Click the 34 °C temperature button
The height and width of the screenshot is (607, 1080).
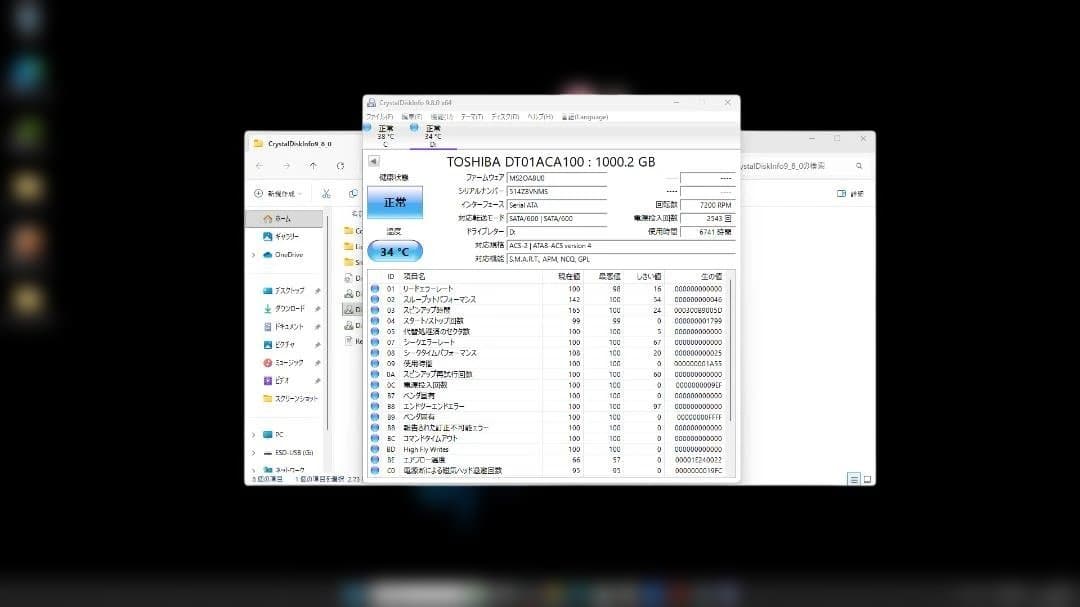pyautogui.click(x=395, y=251)
